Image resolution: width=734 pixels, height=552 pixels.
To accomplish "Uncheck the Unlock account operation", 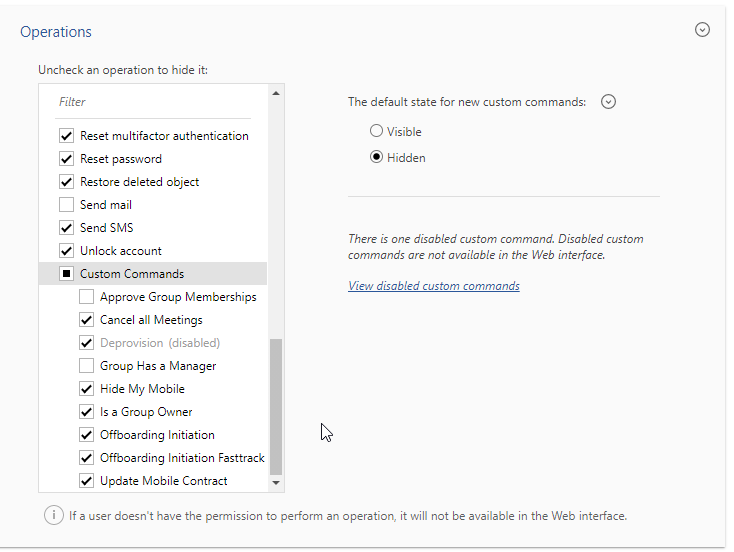I will click(x=67, y=251).
